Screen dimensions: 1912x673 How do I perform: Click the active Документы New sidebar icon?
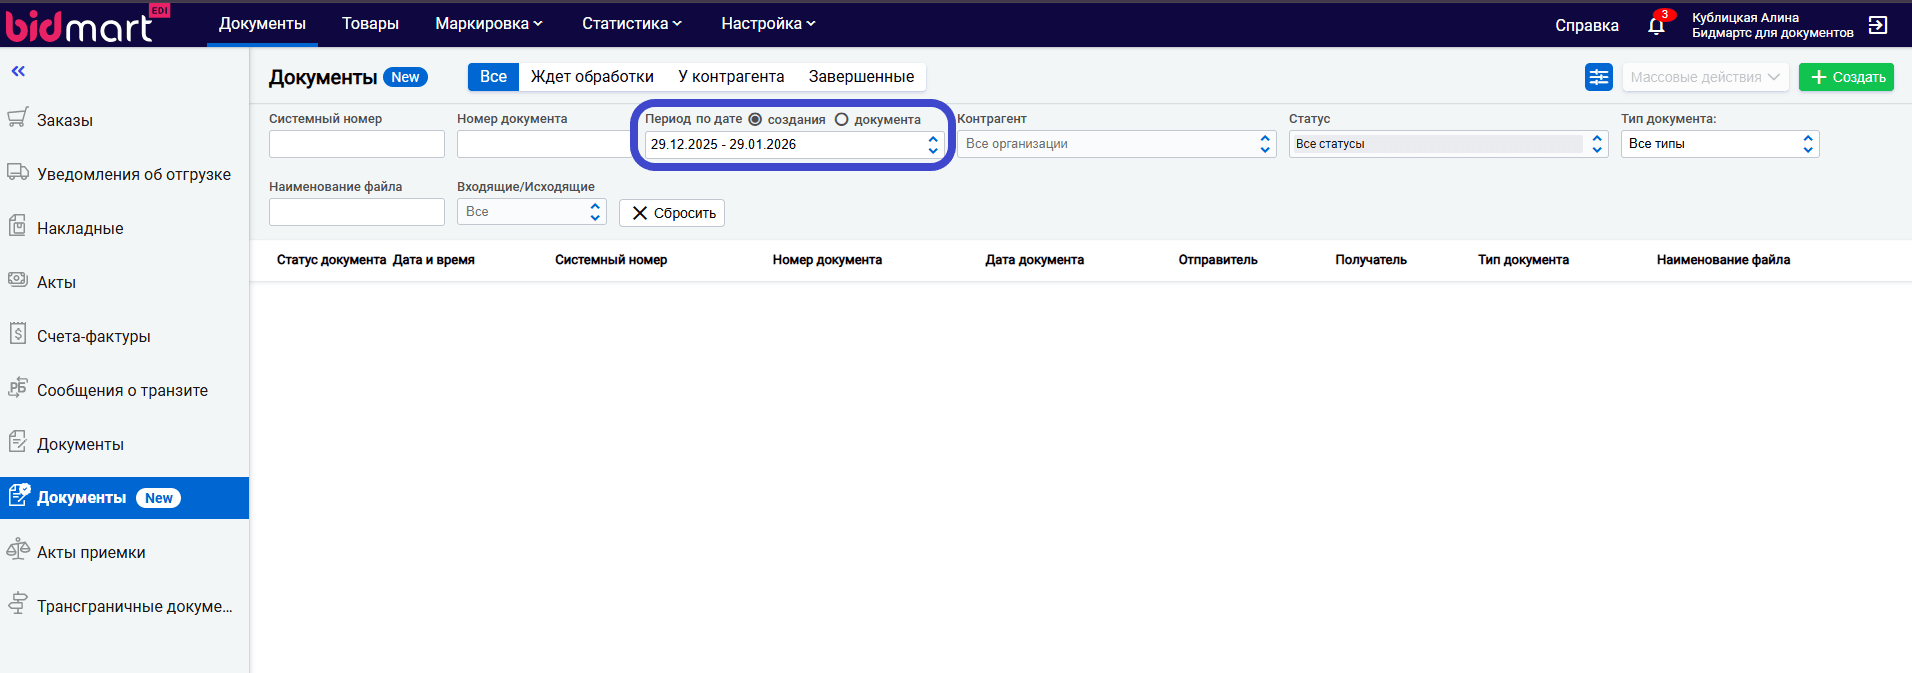pos(19,495)
